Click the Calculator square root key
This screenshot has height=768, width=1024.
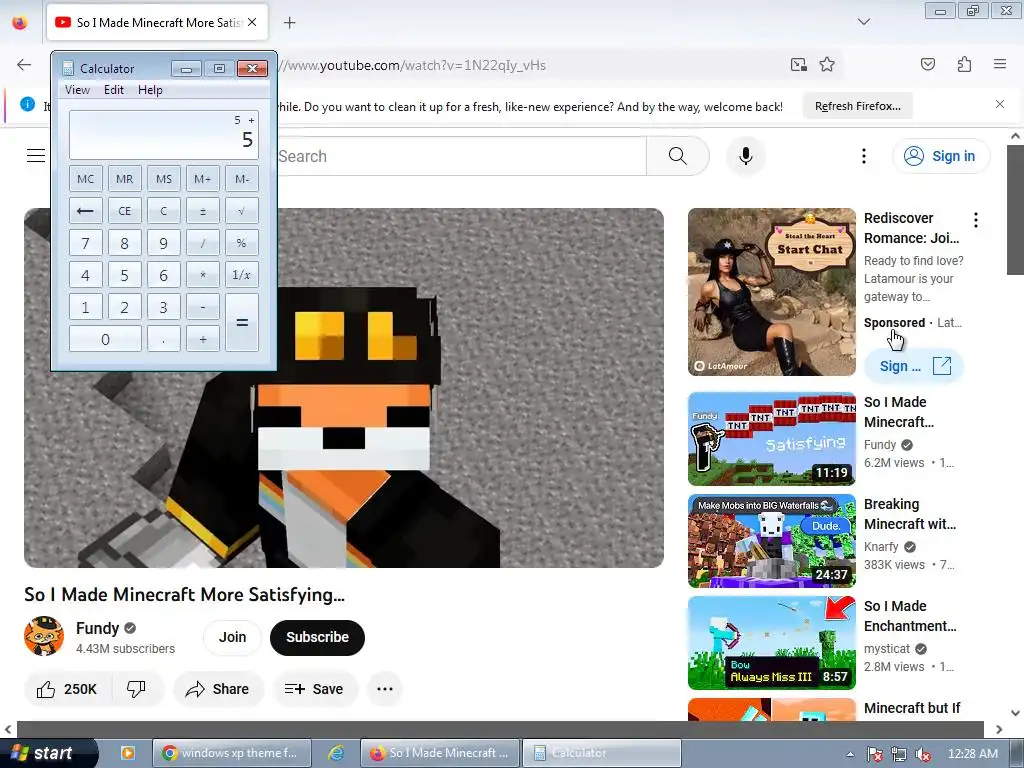pos(242,211)
